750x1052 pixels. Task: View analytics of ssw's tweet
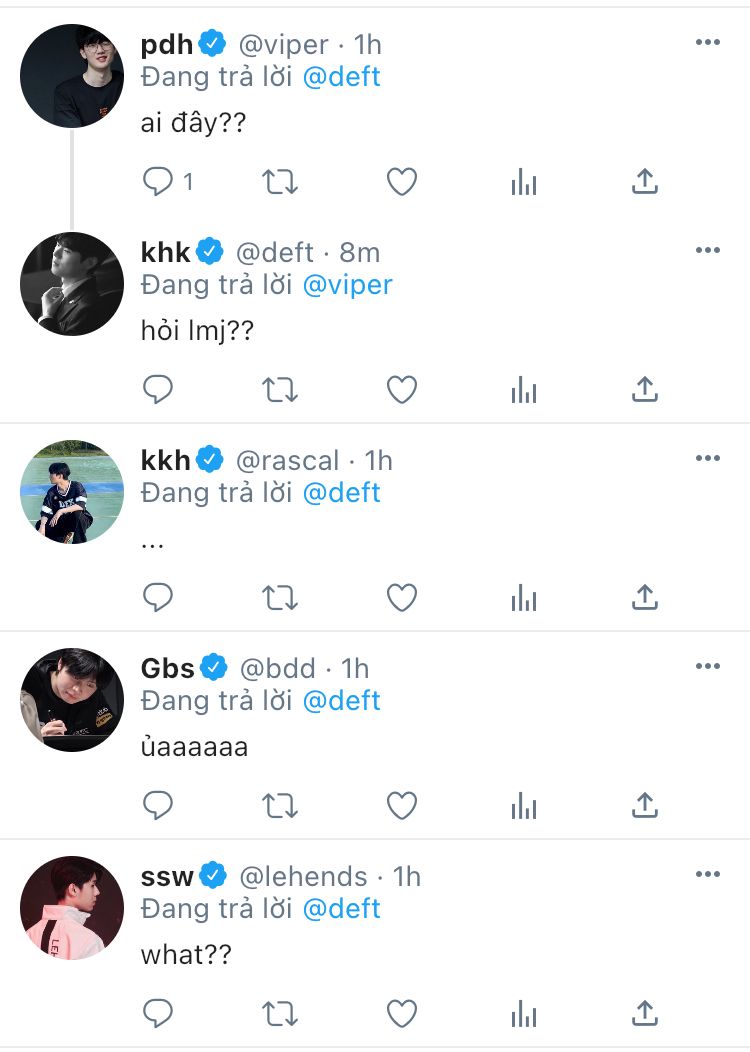pos(524,1013)
